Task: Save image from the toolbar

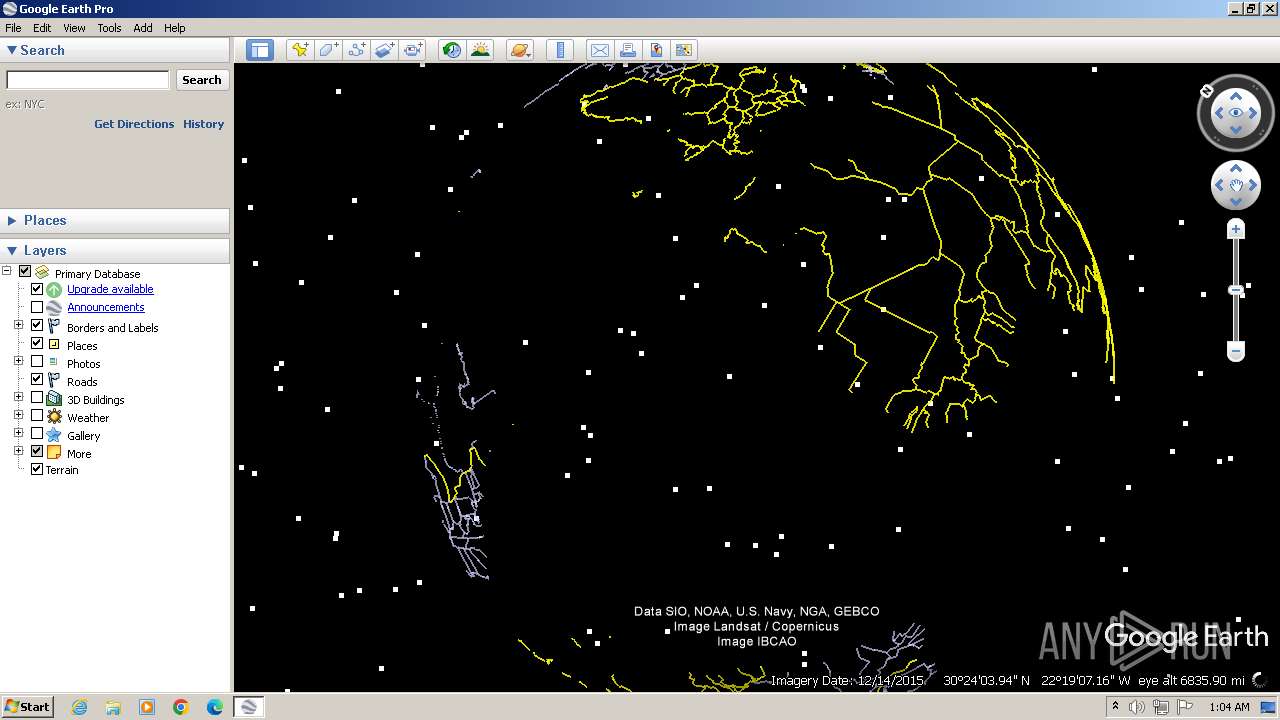Action: (x=656, y=50)
